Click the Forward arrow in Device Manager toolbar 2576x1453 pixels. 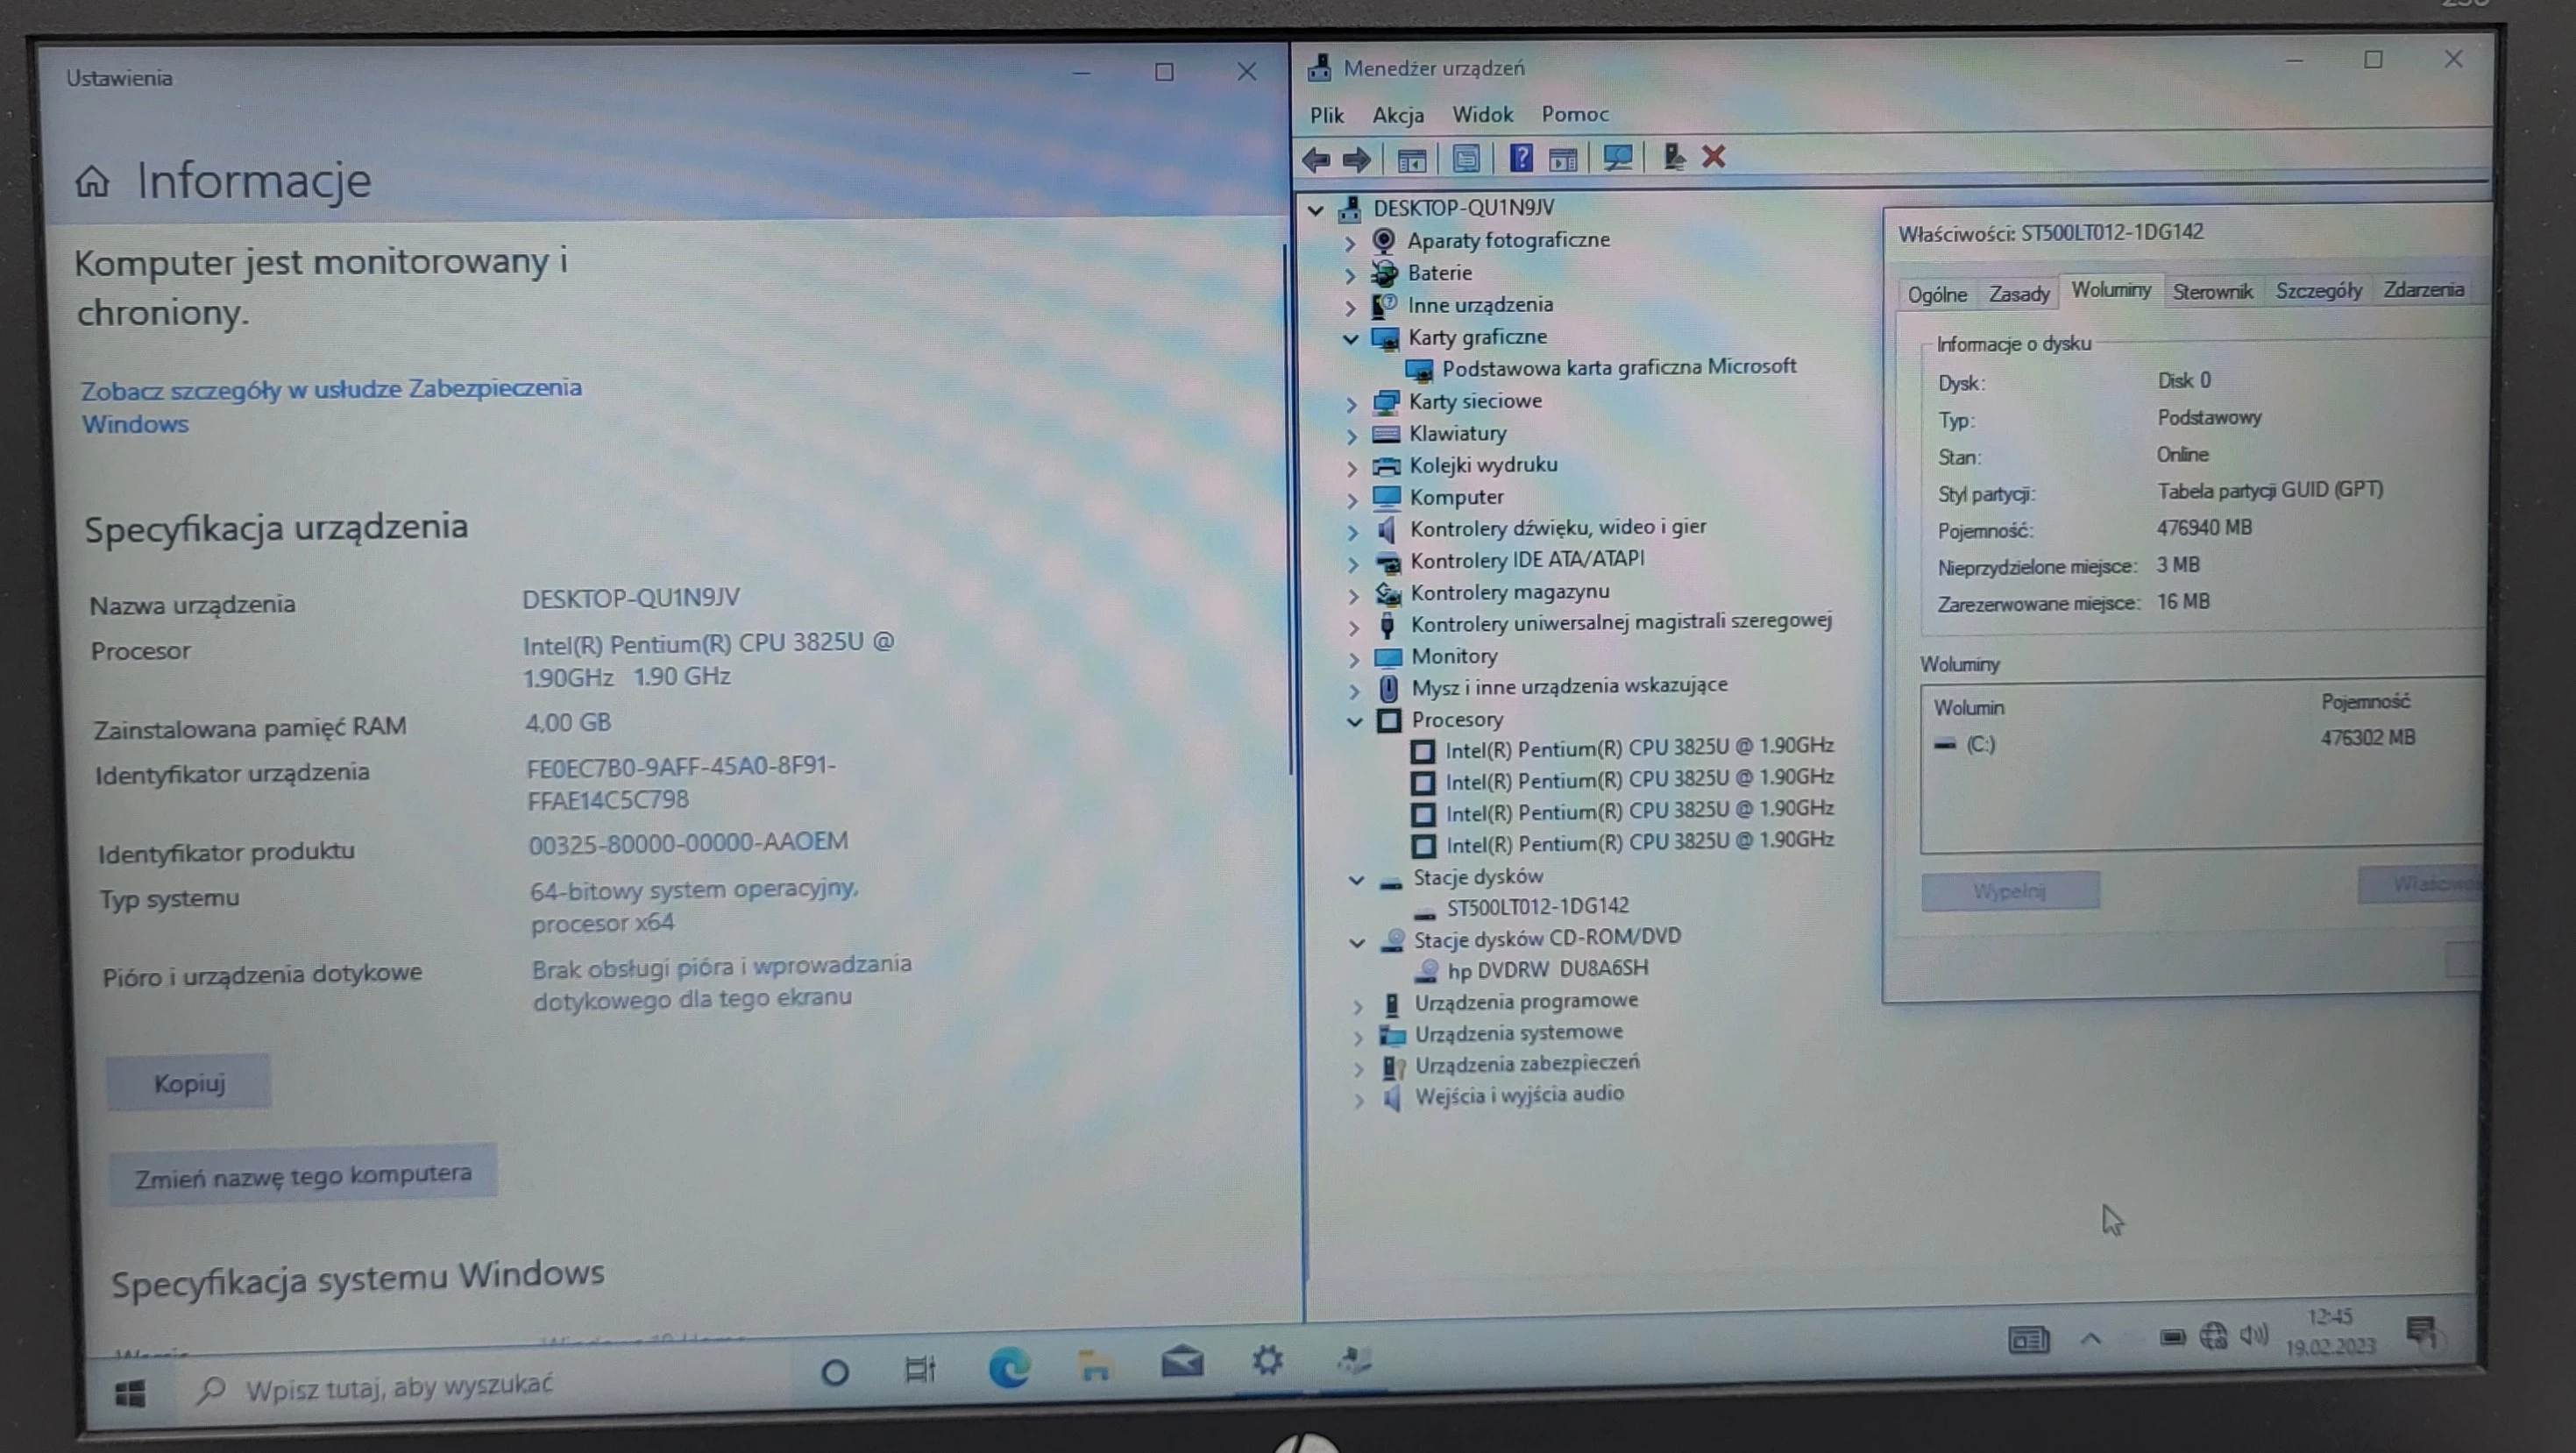(x=1357, y=159)
